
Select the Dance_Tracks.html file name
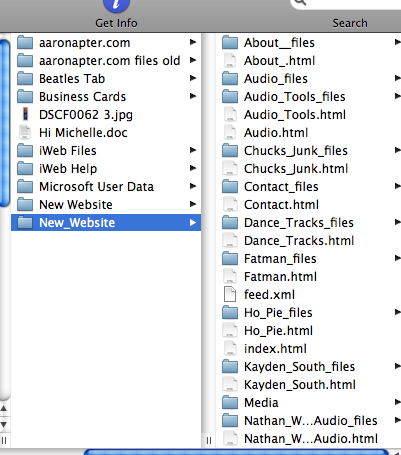tap(299, 241)
